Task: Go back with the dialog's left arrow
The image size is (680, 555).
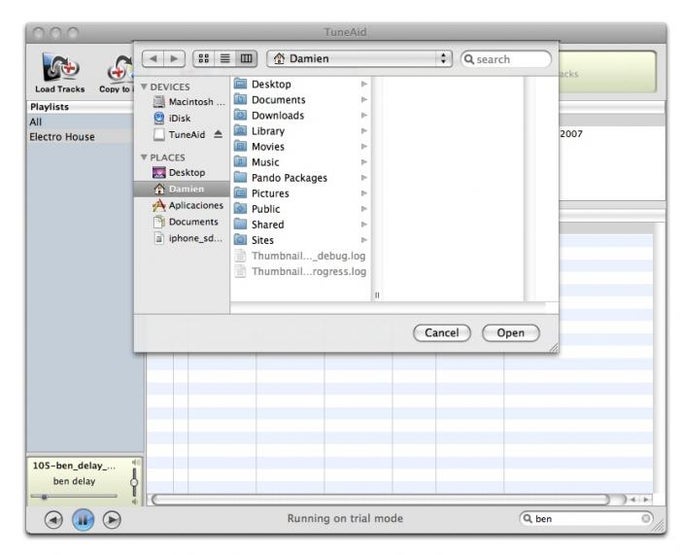Action: point(153,59)
